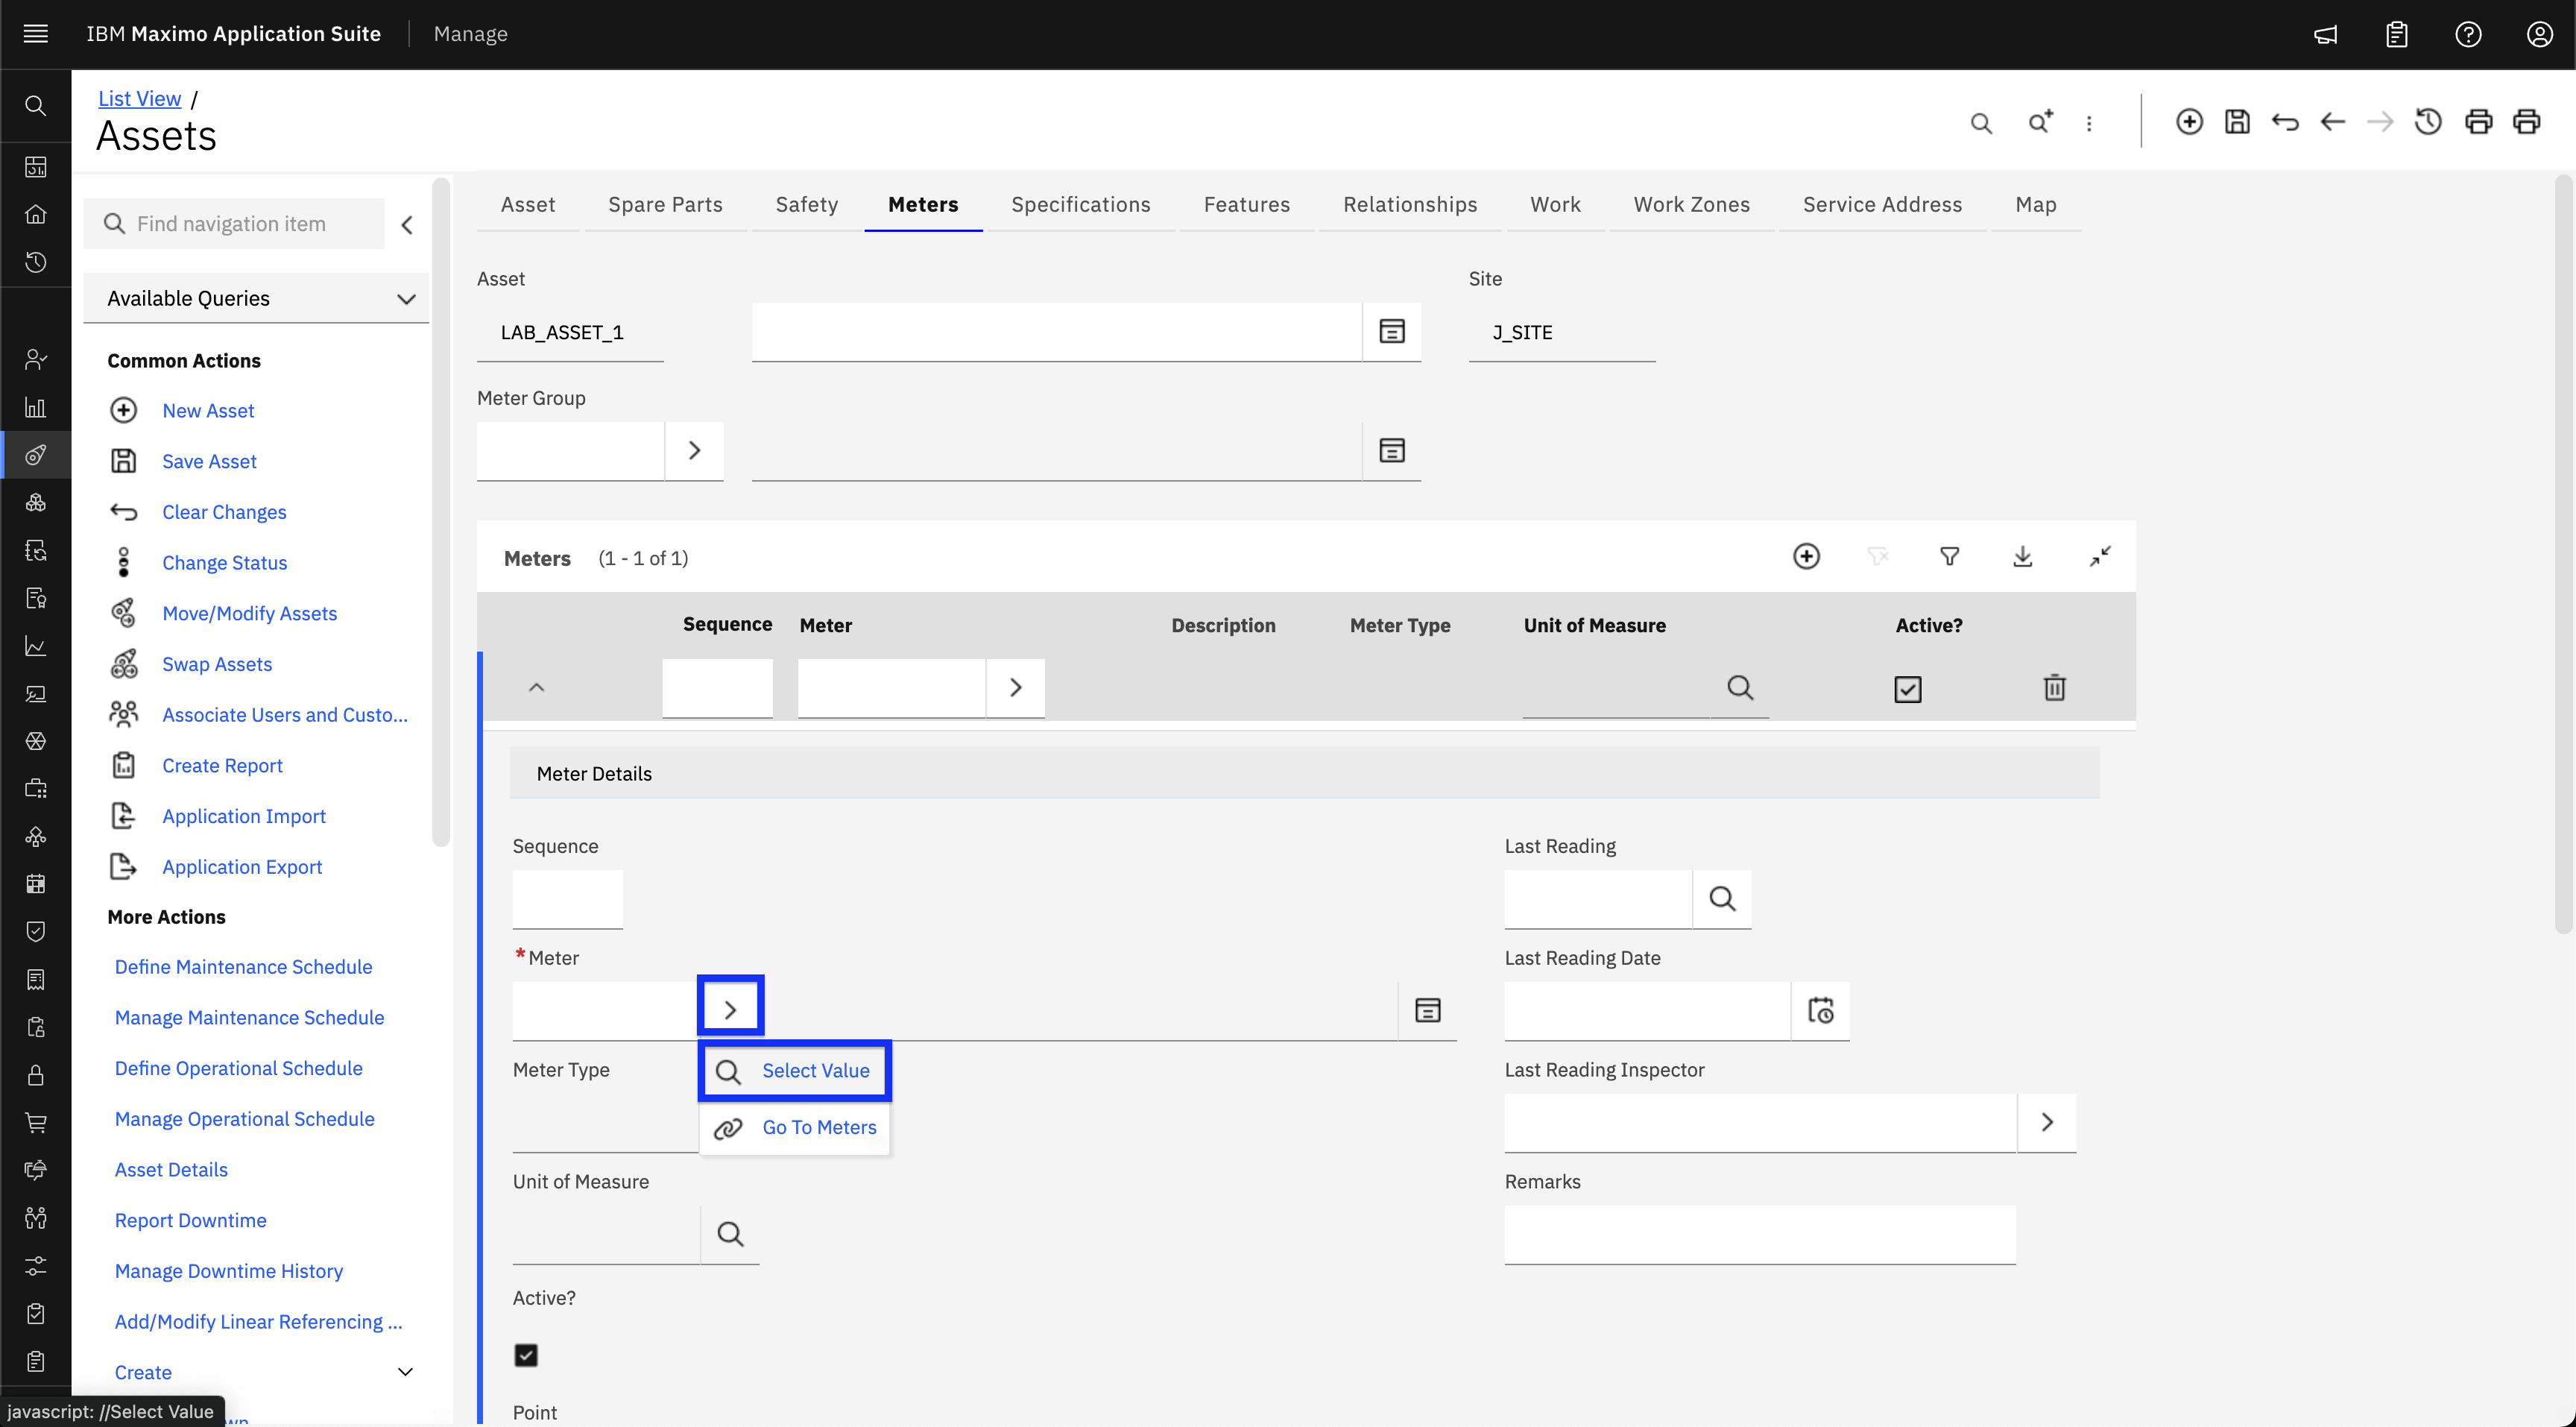Collapse the meter row details chevron

point(536,688)
